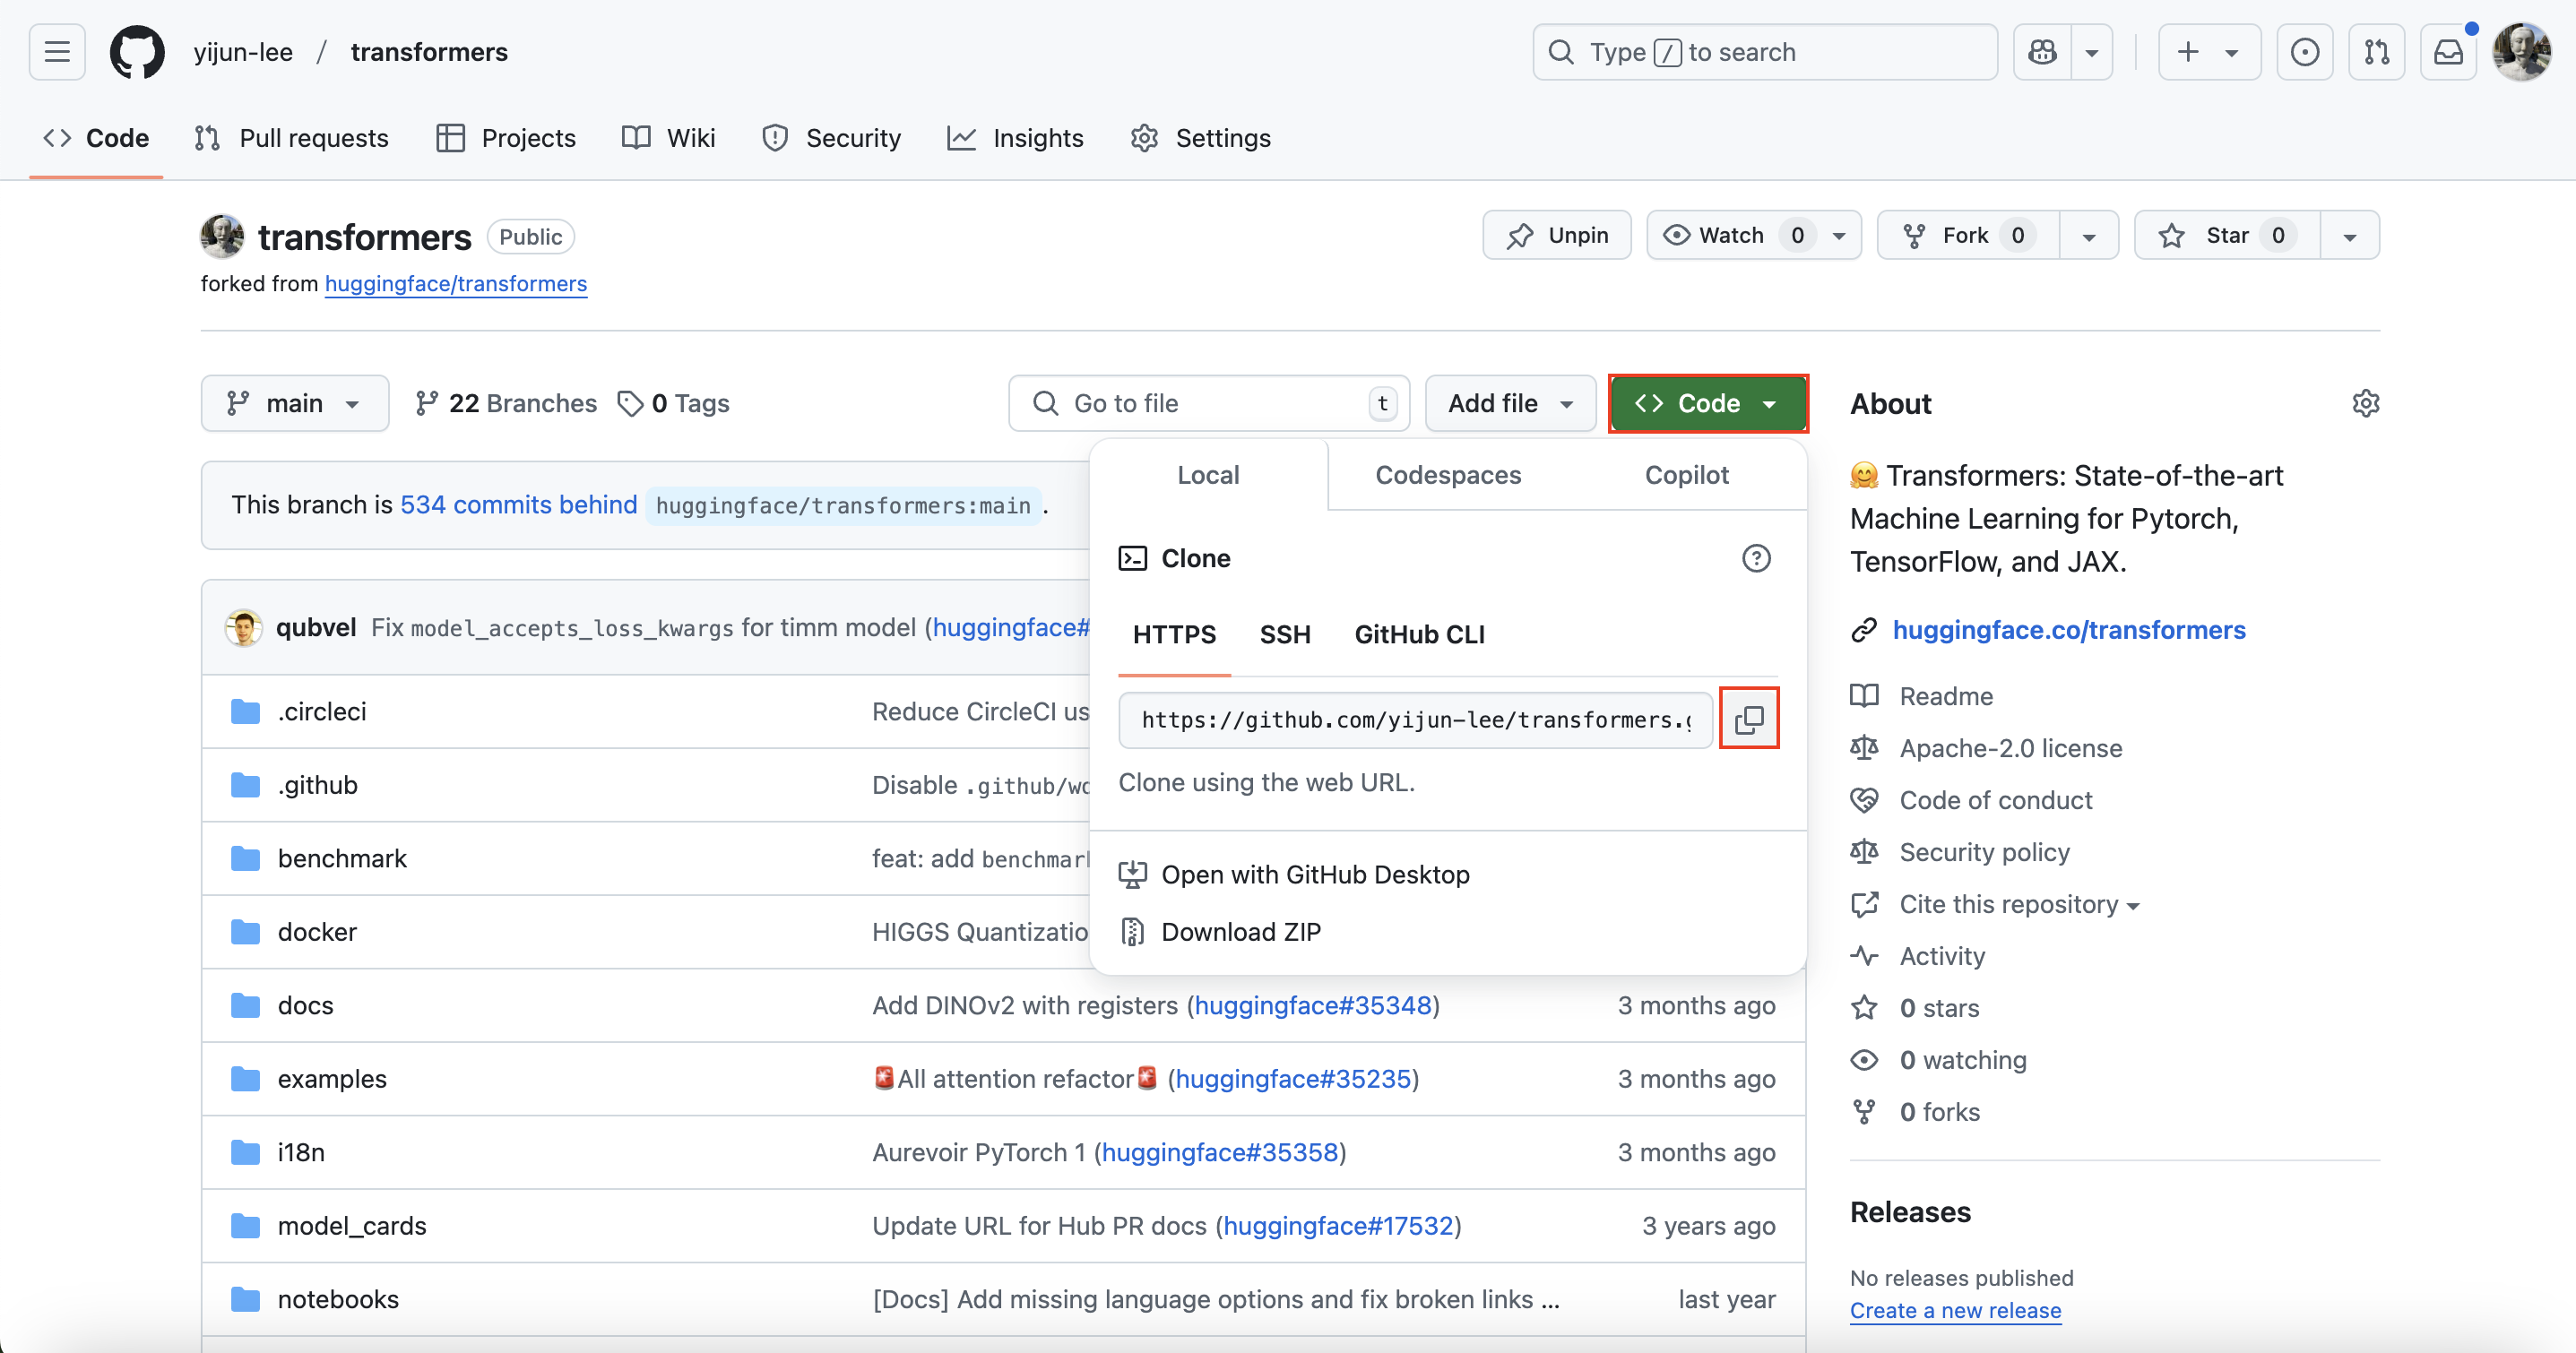Viewport: 2576px width, 1353px height.
Task: Select the Local tab in clone popup
Action: [1208, 475]
